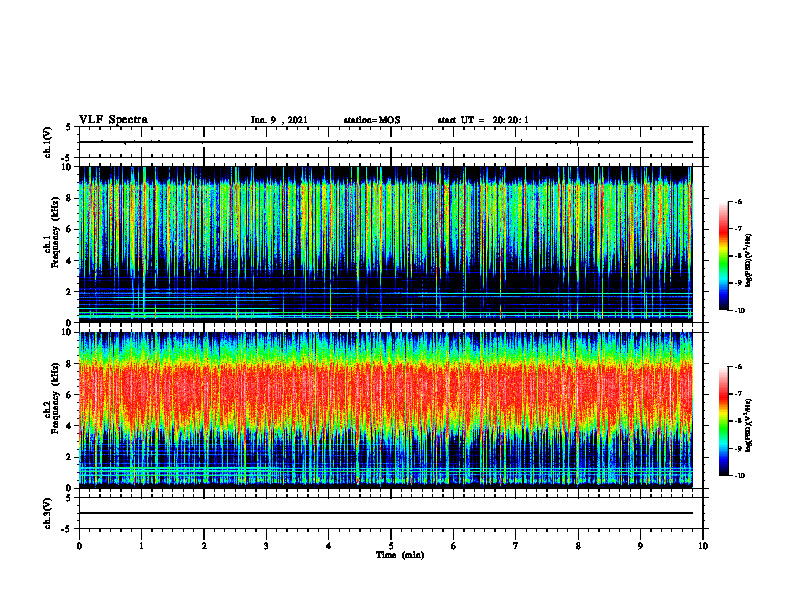Screen dimensions: 792x612
Task: Click the ch.2 spectrogram color bar
Action: (724, 421)
